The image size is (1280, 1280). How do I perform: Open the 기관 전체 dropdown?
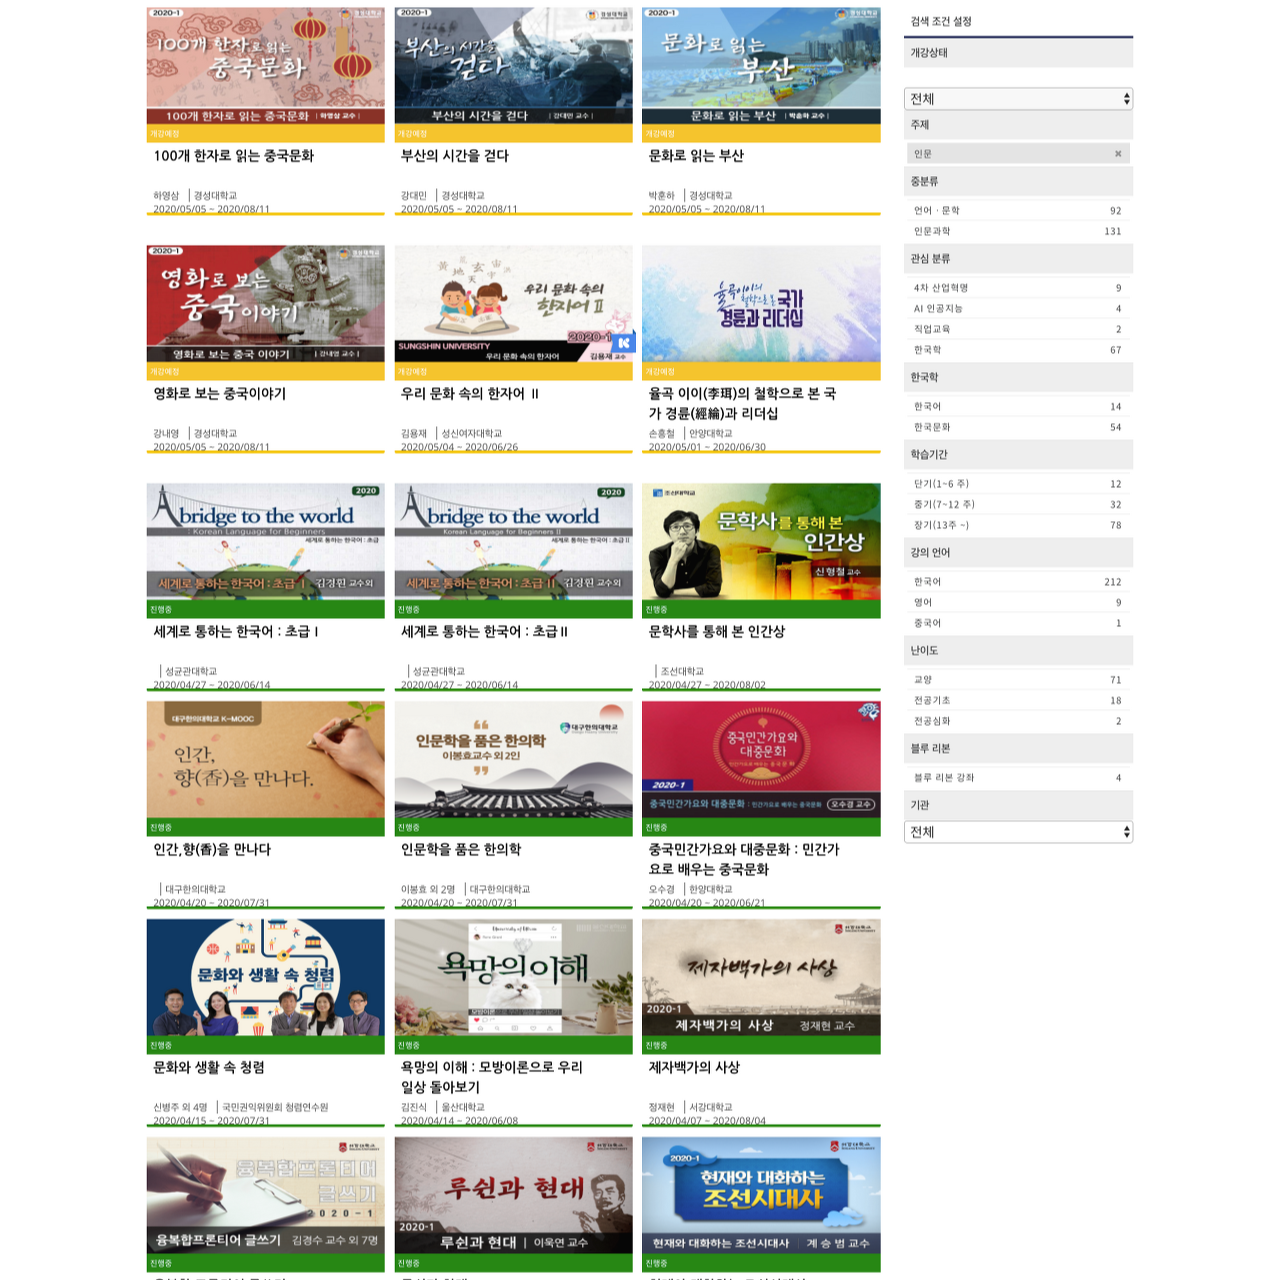[x=1018, y=832]
